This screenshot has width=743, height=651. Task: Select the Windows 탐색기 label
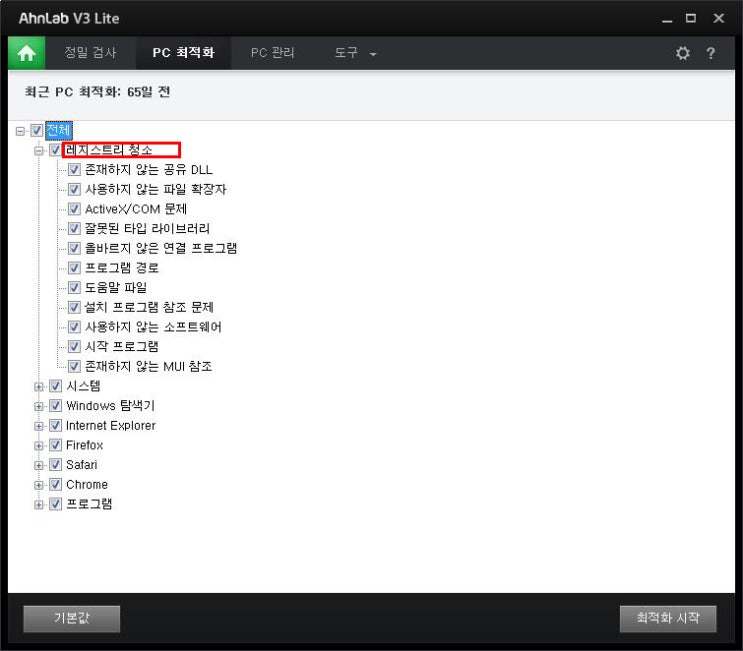110,406
